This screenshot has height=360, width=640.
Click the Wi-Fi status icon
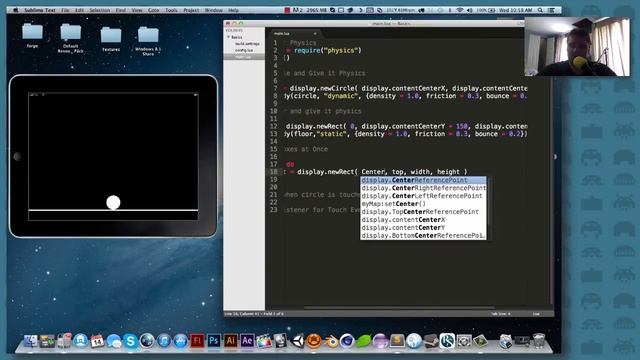pos(460,10)
